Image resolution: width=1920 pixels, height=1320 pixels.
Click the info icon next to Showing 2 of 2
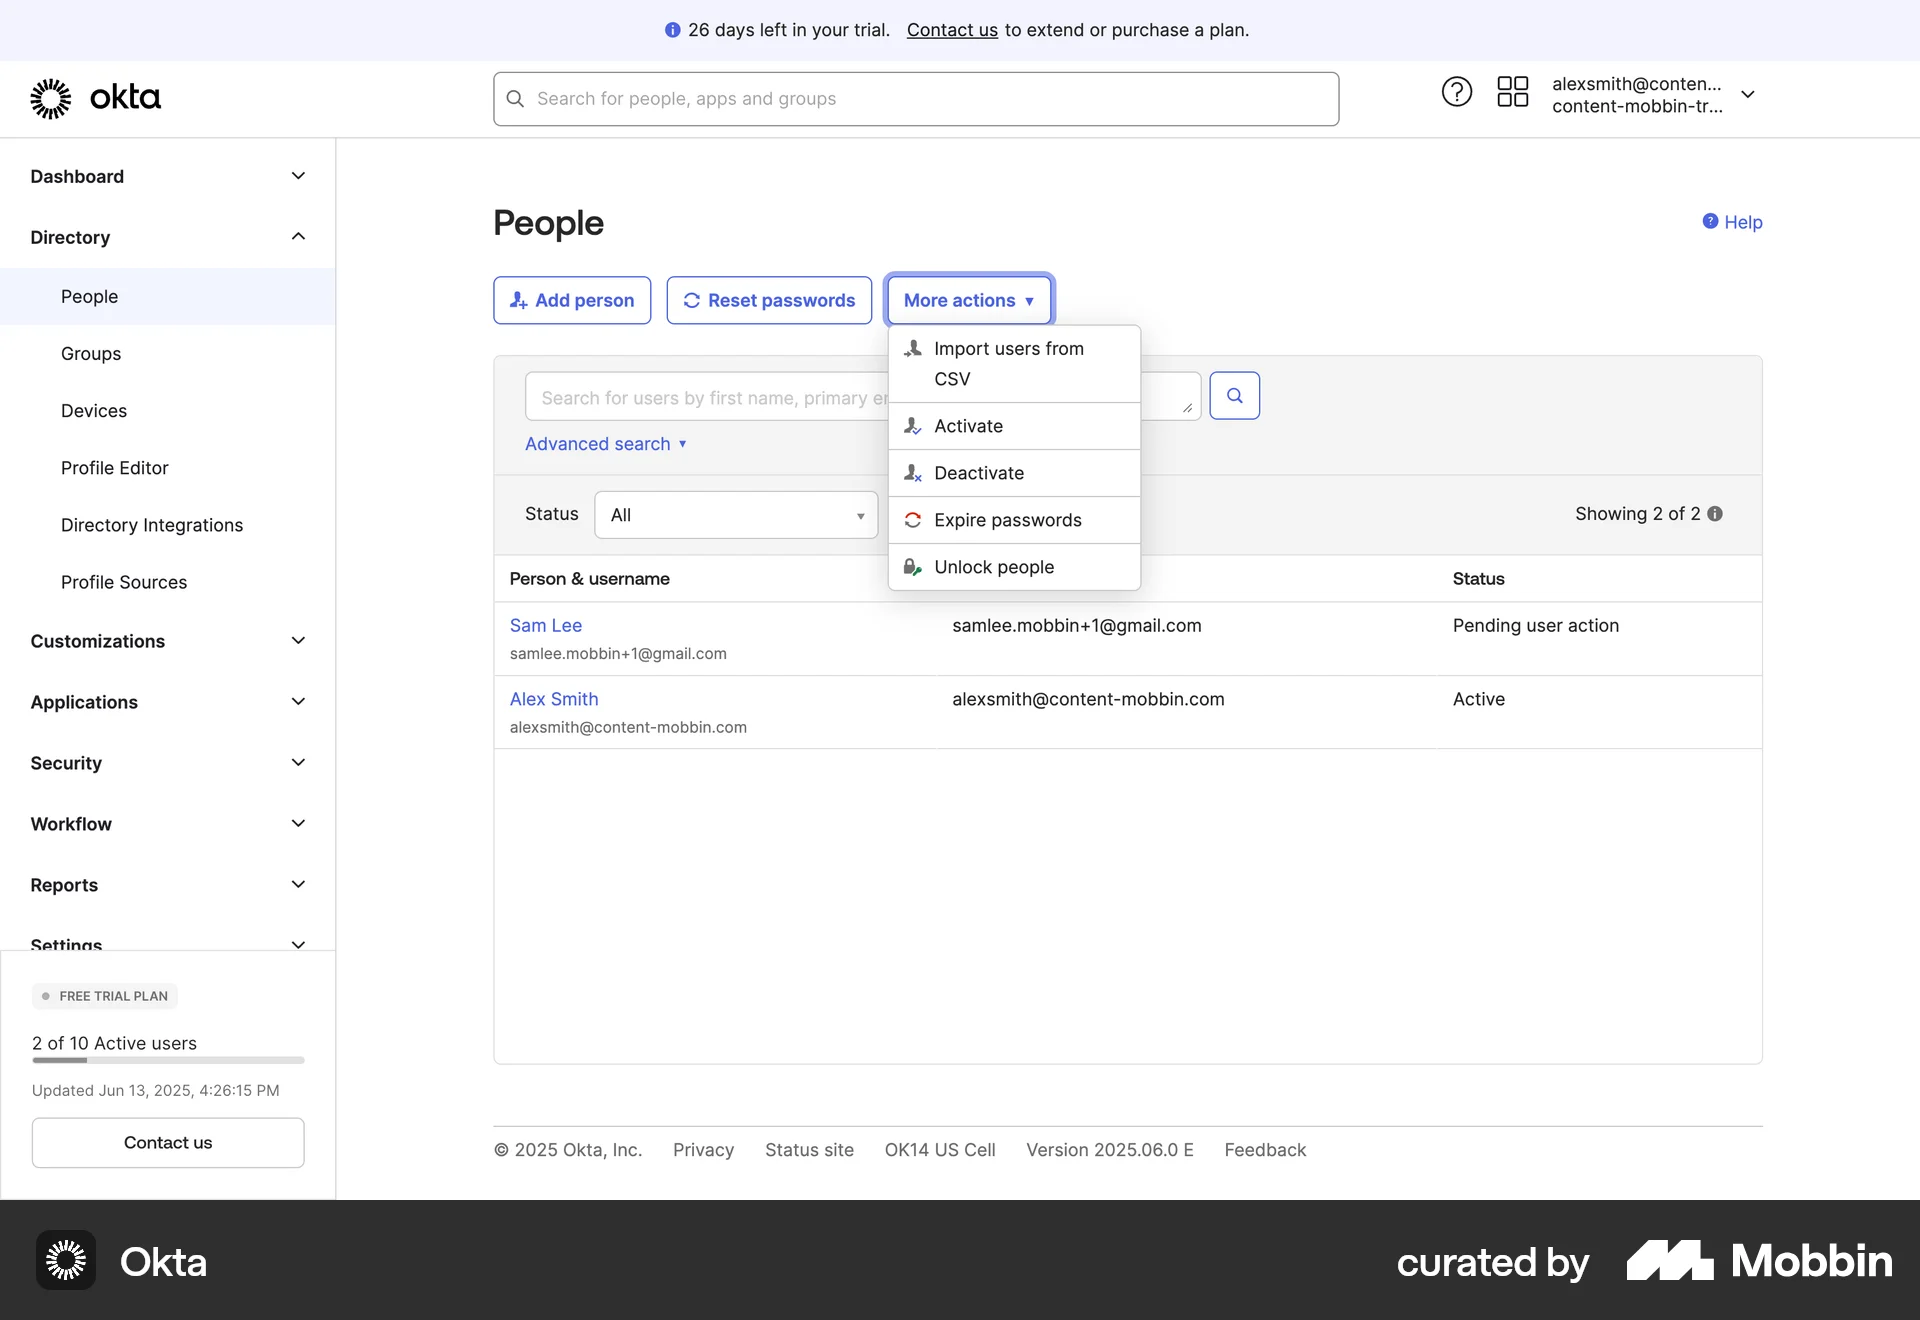pos(1716,513)
